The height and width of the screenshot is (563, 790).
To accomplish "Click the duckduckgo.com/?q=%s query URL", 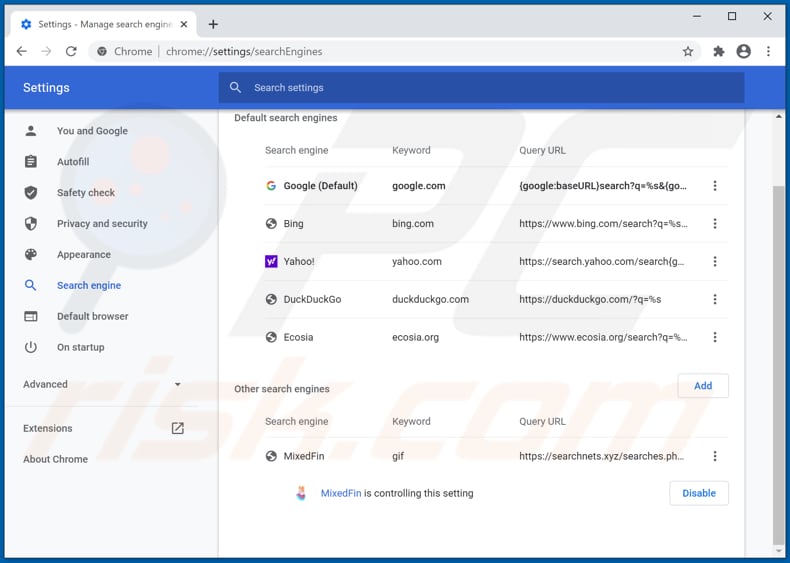I will pyautogui.click(x=590, y=299).
